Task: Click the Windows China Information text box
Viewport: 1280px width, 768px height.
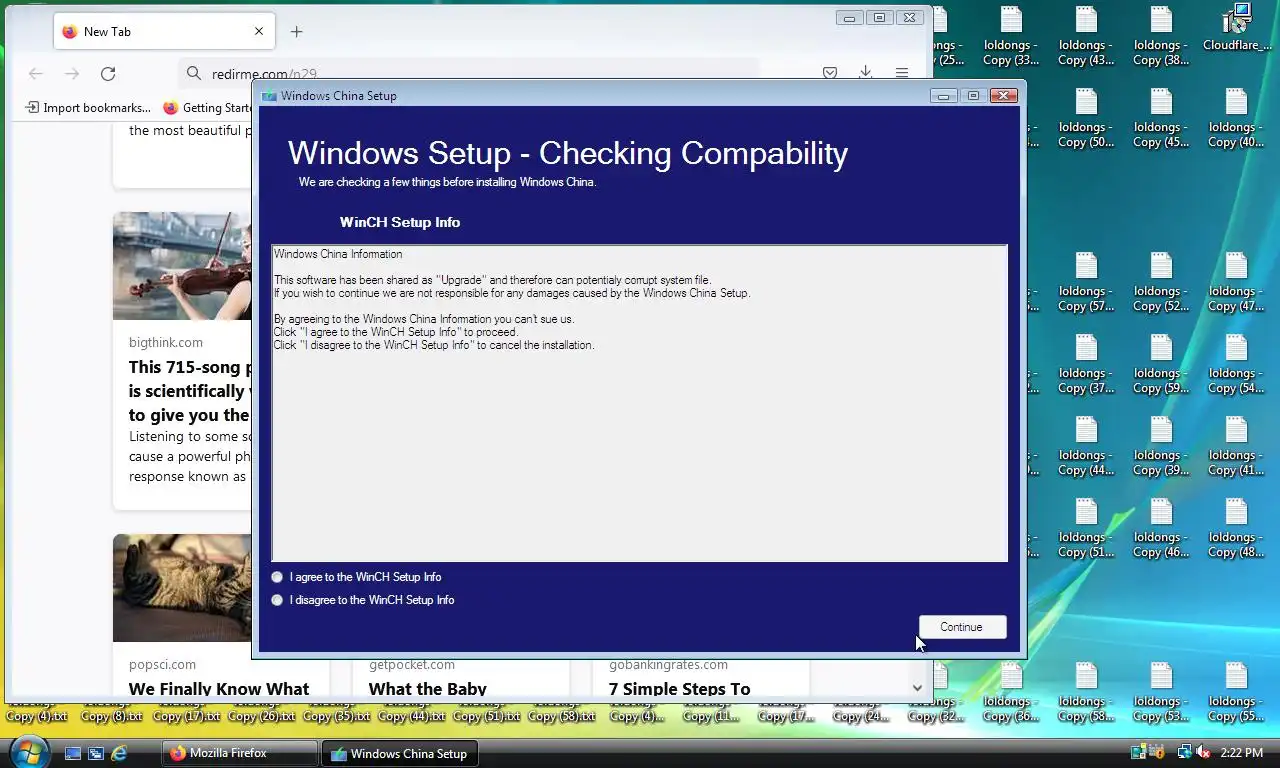Action: 639,403
